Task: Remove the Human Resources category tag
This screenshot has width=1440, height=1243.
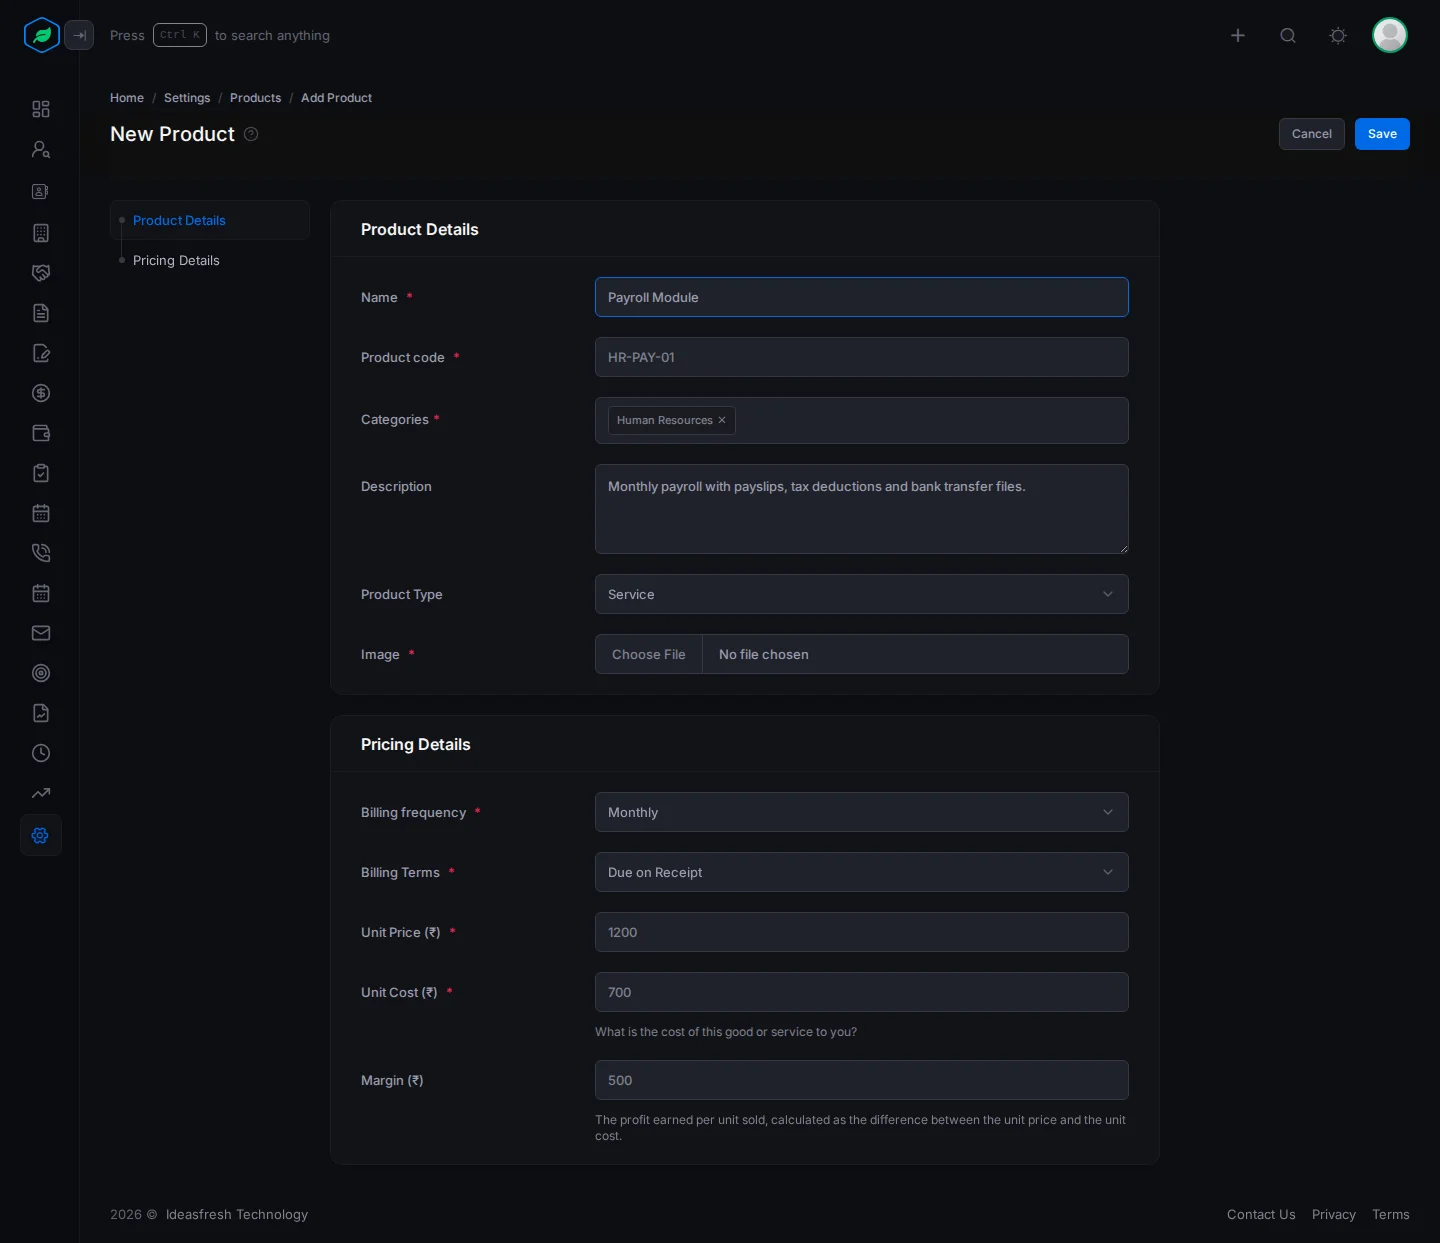Action: [722, 420]
